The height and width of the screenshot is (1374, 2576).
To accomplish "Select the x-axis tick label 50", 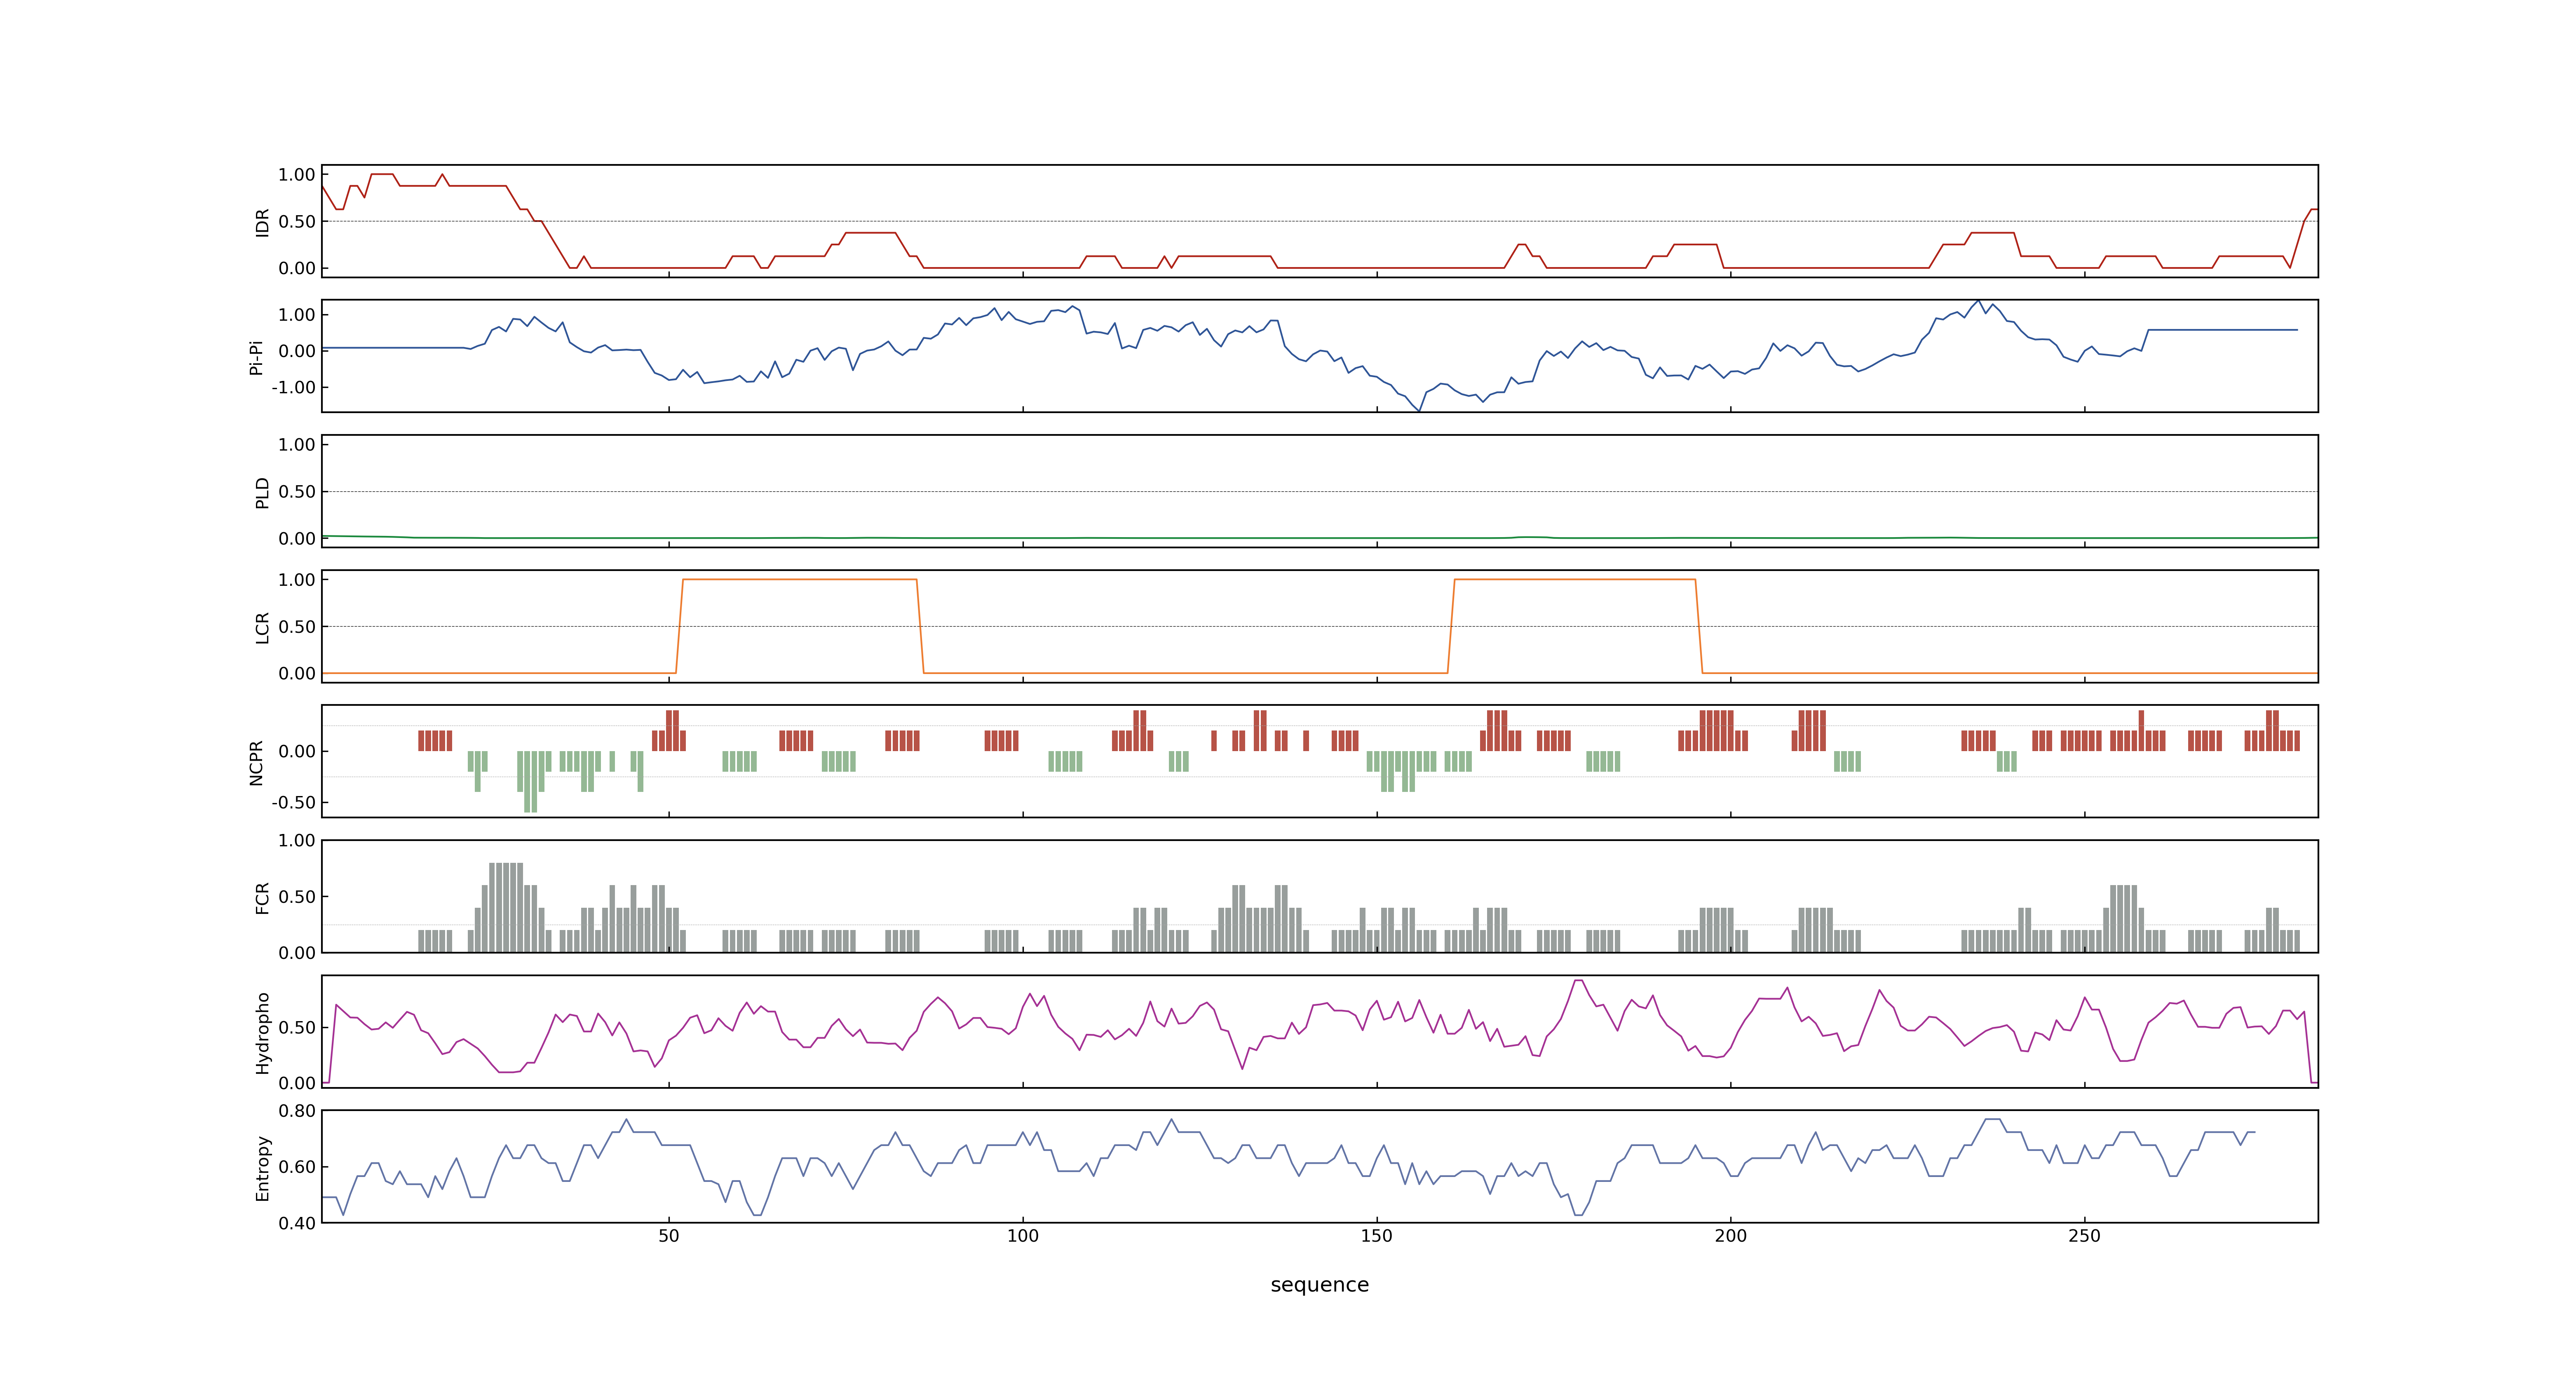I will [x=668, y=1236].
